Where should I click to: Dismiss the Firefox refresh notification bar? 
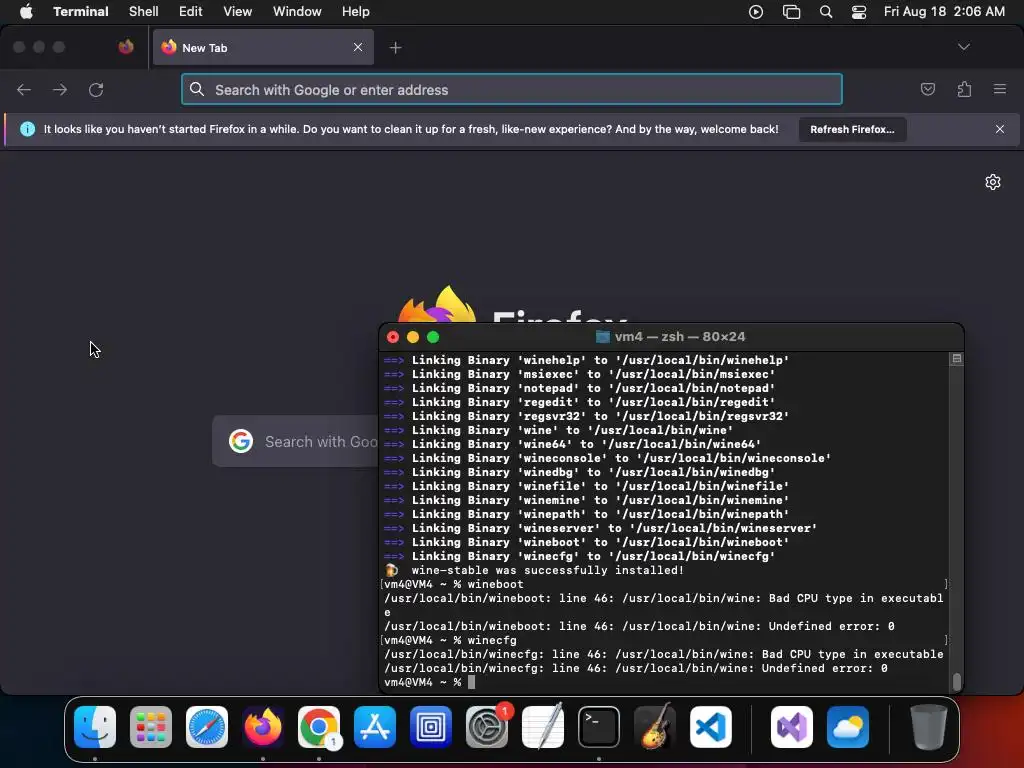point(1000,129)
